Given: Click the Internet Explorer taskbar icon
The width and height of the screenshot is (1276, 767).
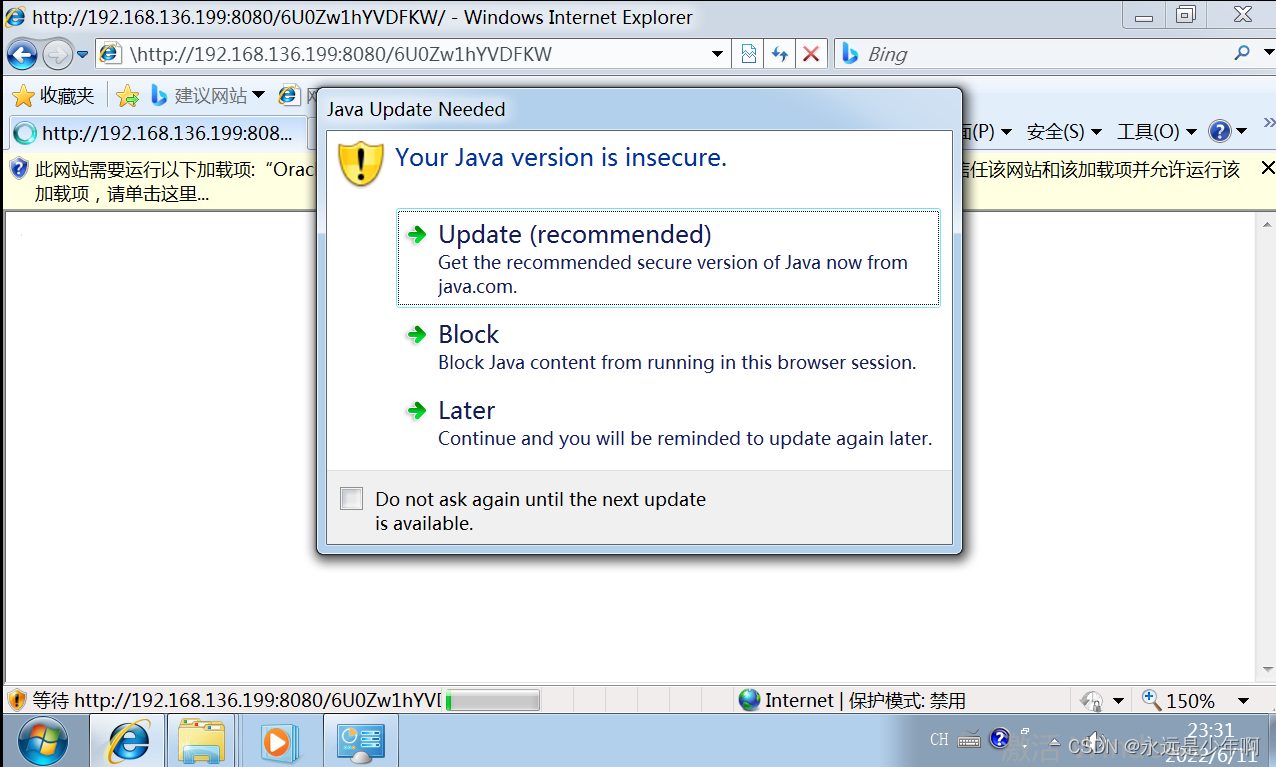Looking at the screenshot, I should click(x=128, y=741).
